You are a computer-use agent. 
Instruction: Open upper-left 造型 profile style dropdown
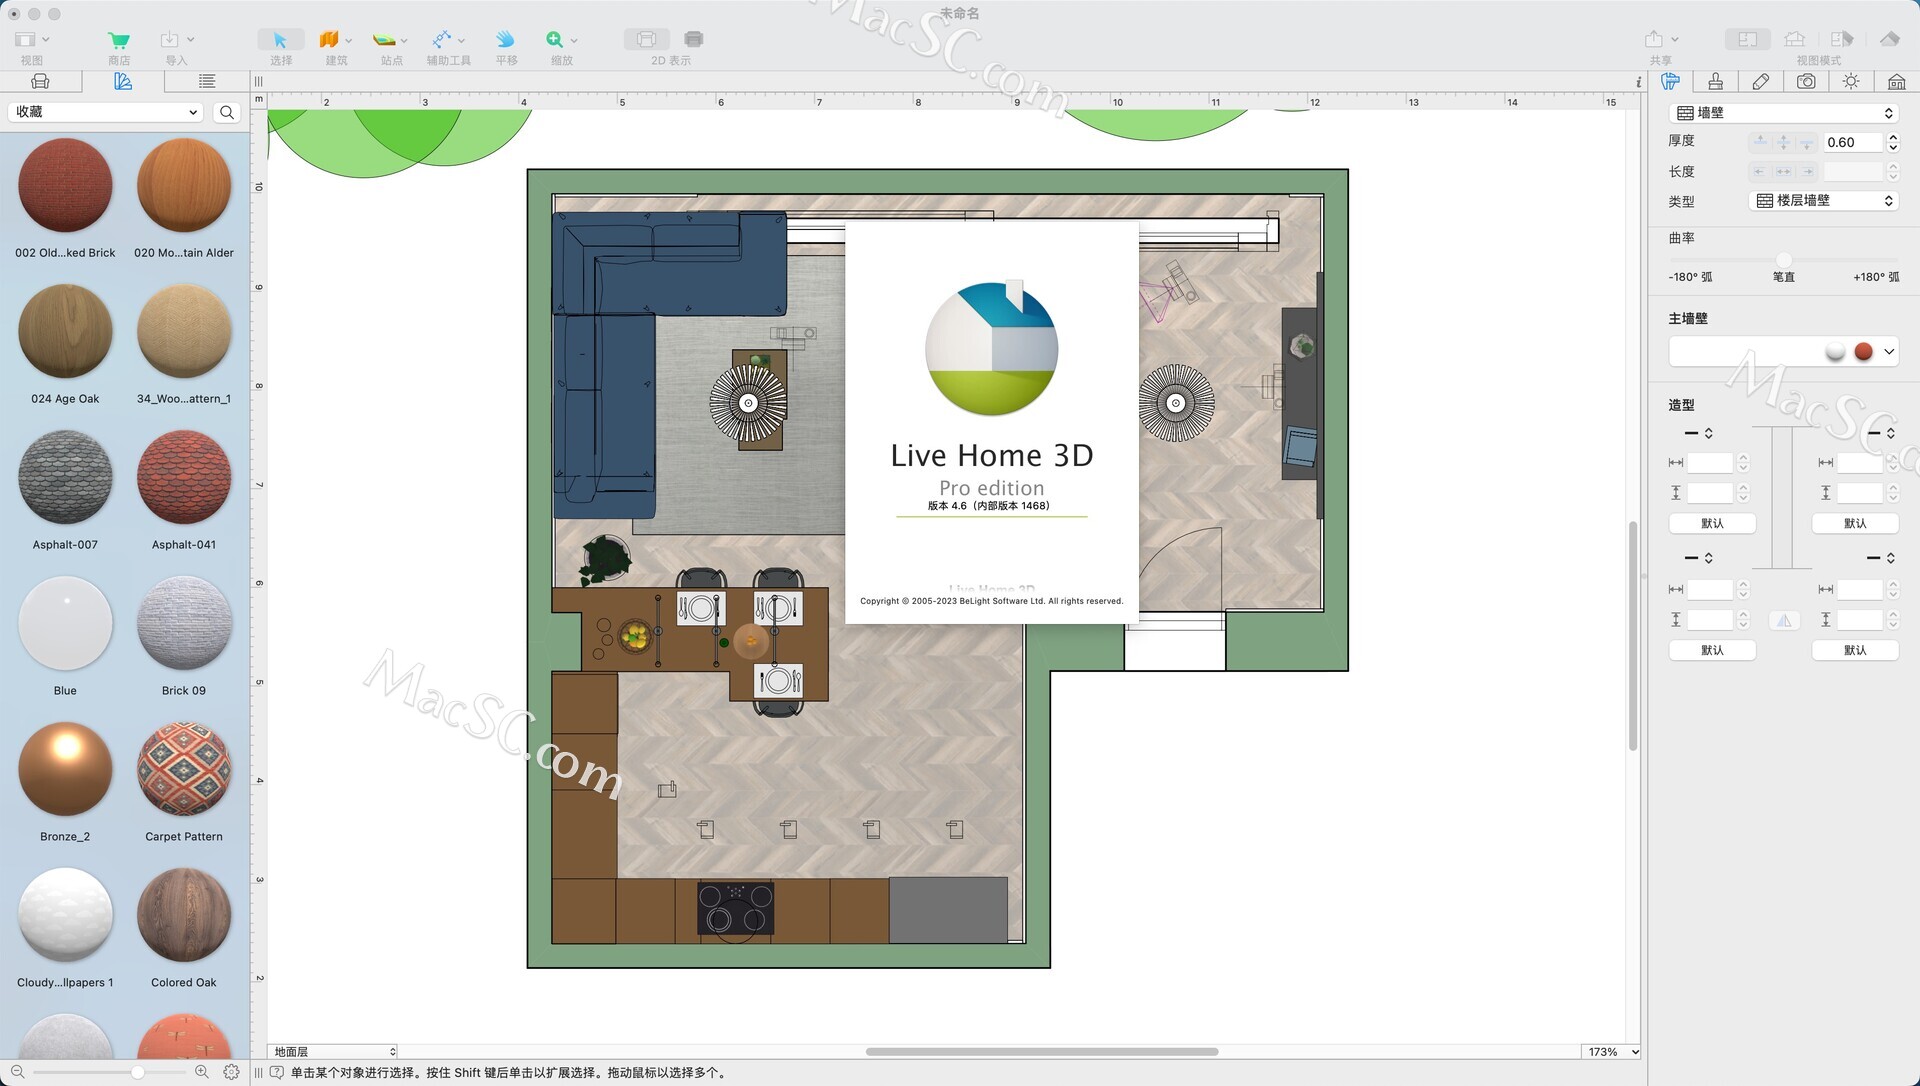coord(1698,433)
